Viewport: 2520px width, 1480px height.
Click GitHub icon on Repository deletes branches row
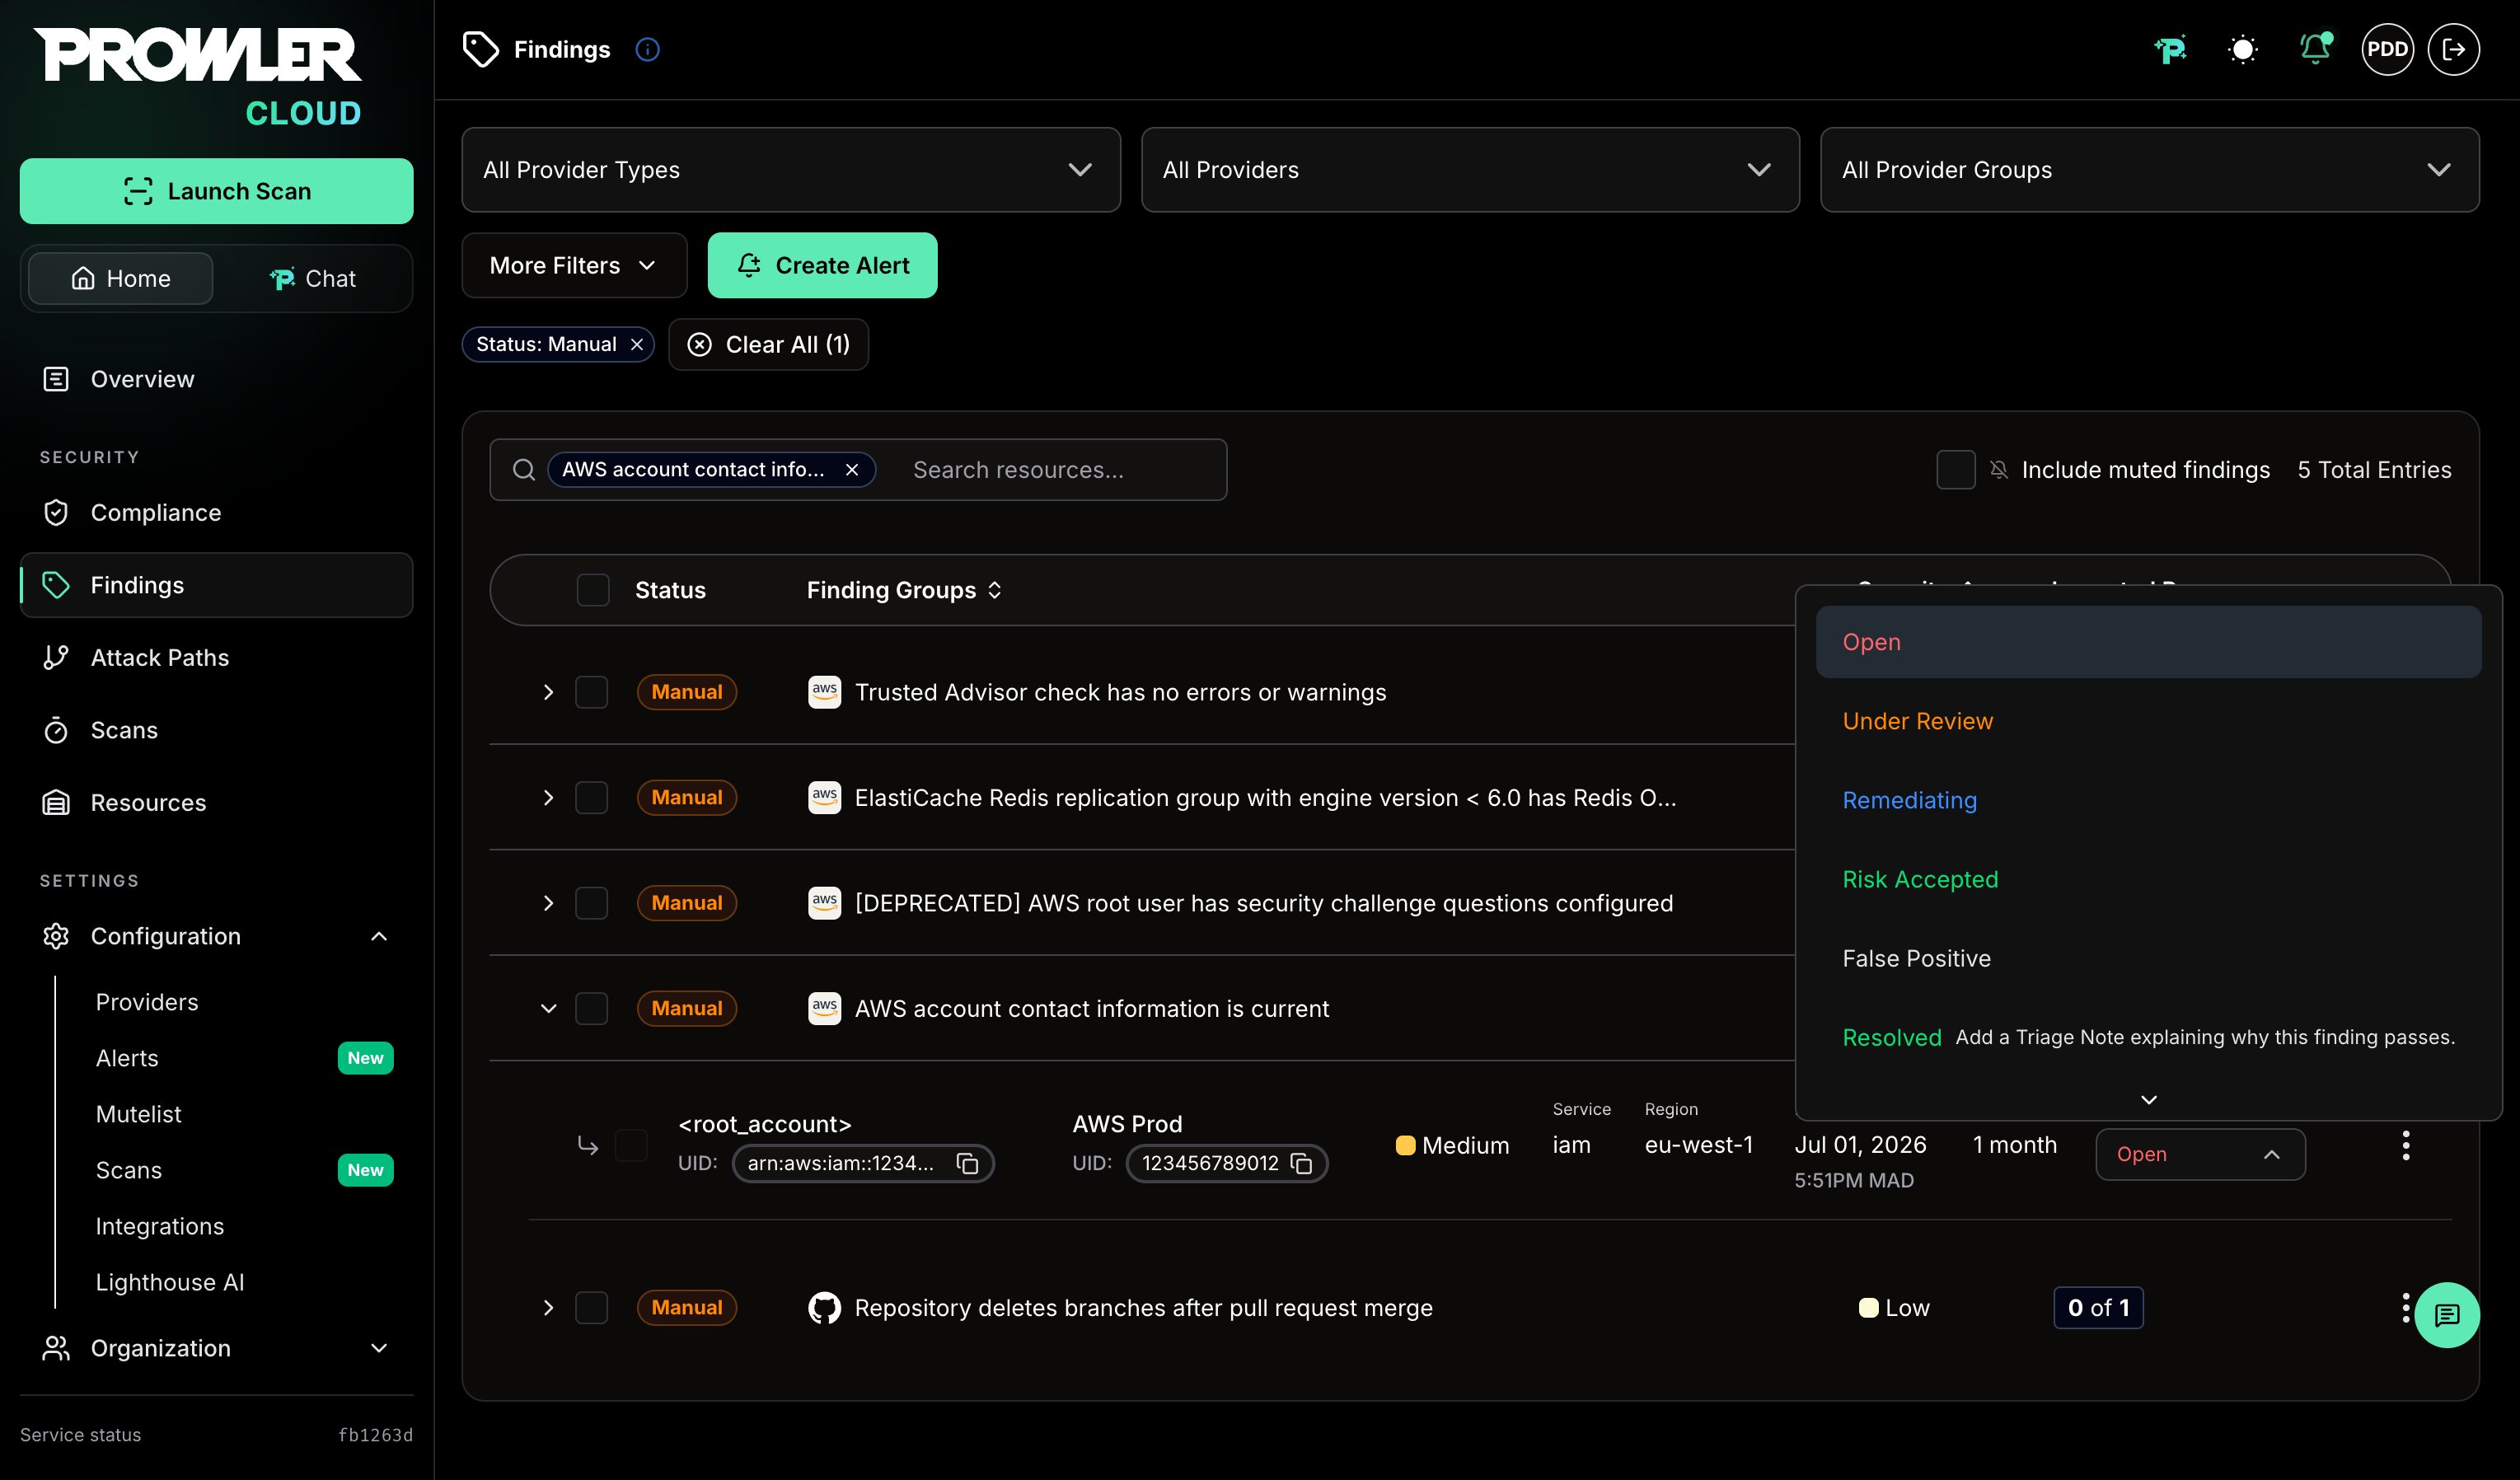pyautogui.click(x=824, y=1307)
